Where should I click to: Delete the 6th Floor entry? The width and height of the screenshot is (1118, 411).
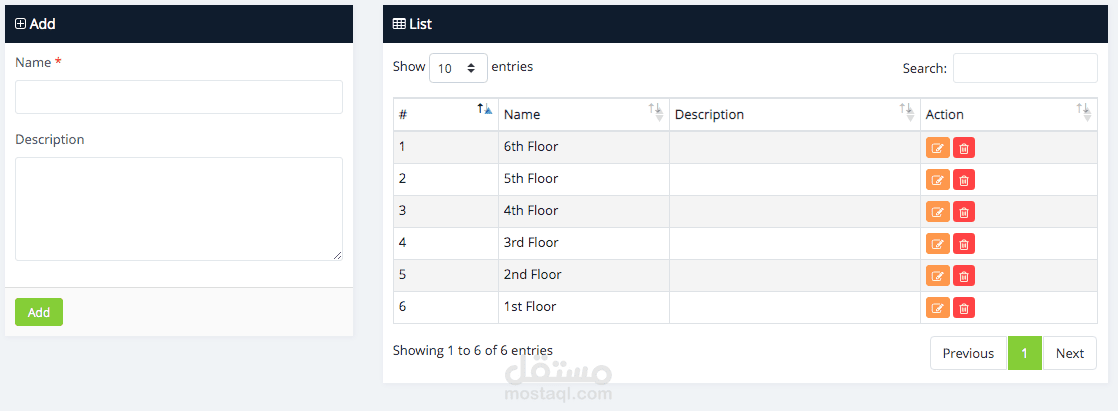pos(964,148)
